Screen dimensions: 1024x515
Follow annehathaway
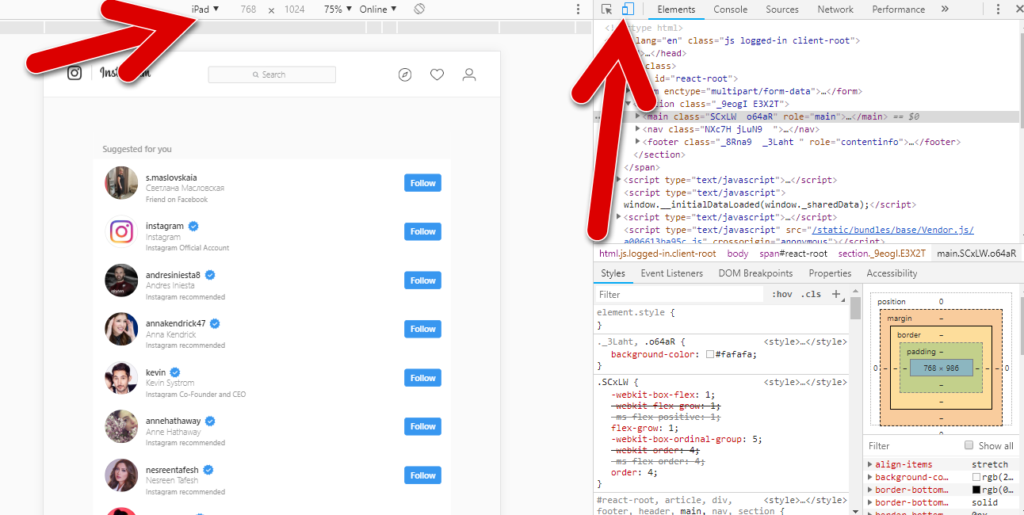tap(423, 427)
